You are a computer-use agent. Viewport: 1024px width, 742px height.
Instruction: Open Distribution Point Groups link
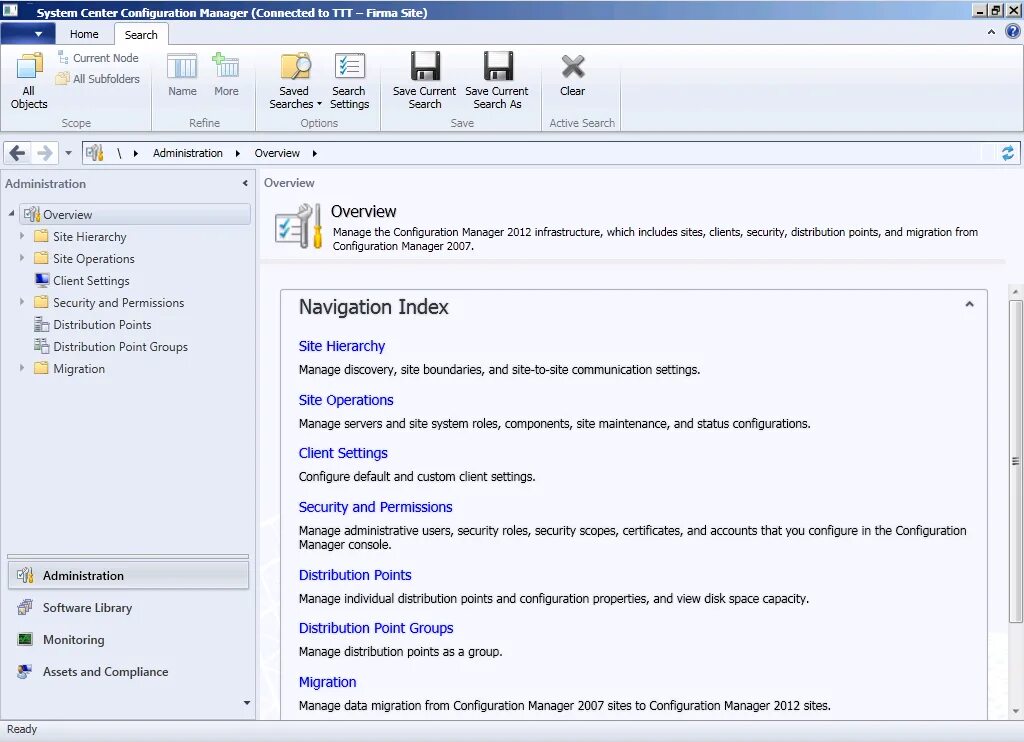(376, 628)
